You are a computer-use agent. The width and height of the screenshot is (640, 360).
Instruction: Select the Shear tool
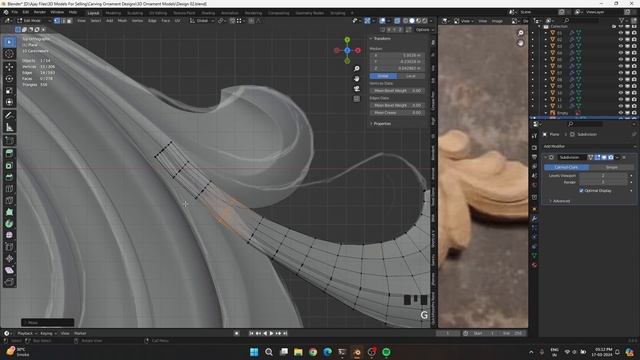[x=9, y=270]
